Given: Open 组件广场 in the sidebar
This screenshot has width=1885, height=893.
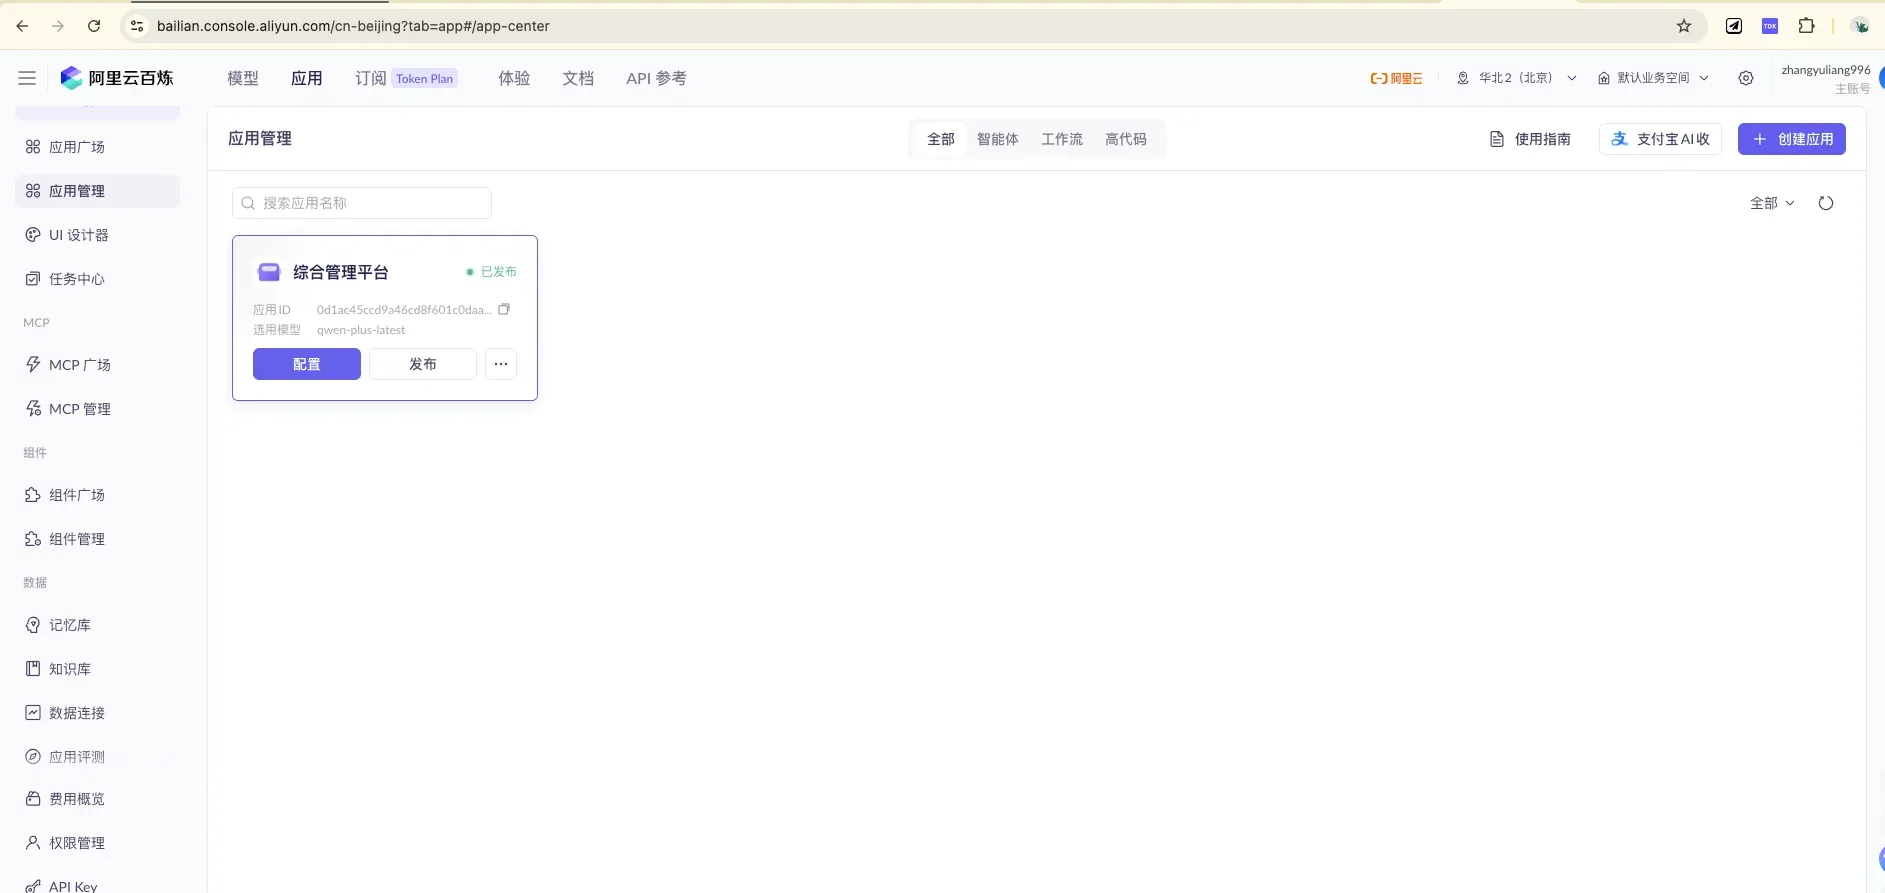Looking at the screenshot, I should click(x=97, y=495).
